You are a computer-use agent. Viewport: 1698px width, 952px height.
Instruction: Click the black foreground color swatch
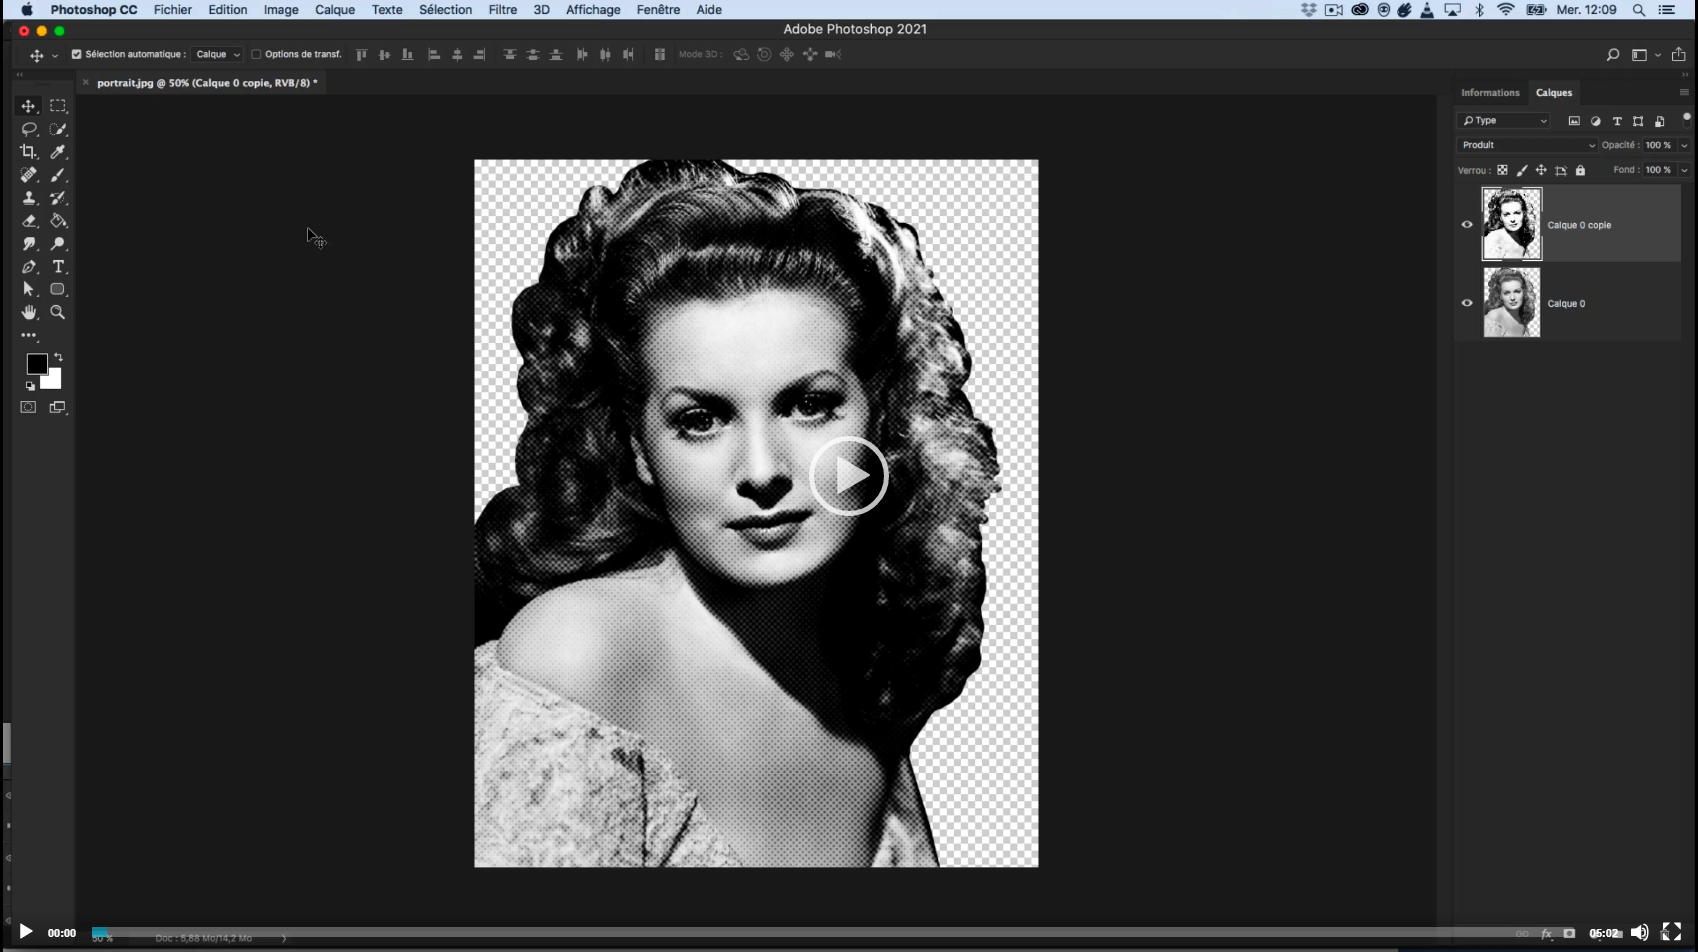[37, 363]
